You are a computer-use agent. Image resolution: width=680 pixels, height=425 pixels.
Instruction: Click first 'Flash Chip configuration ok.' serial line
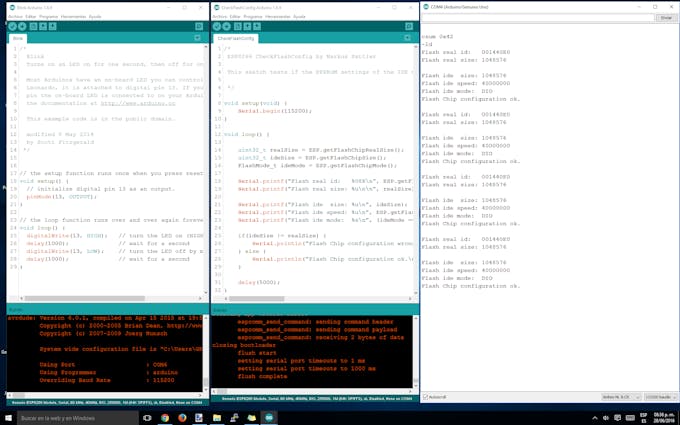pyautogui.click(x=471, y=99)
